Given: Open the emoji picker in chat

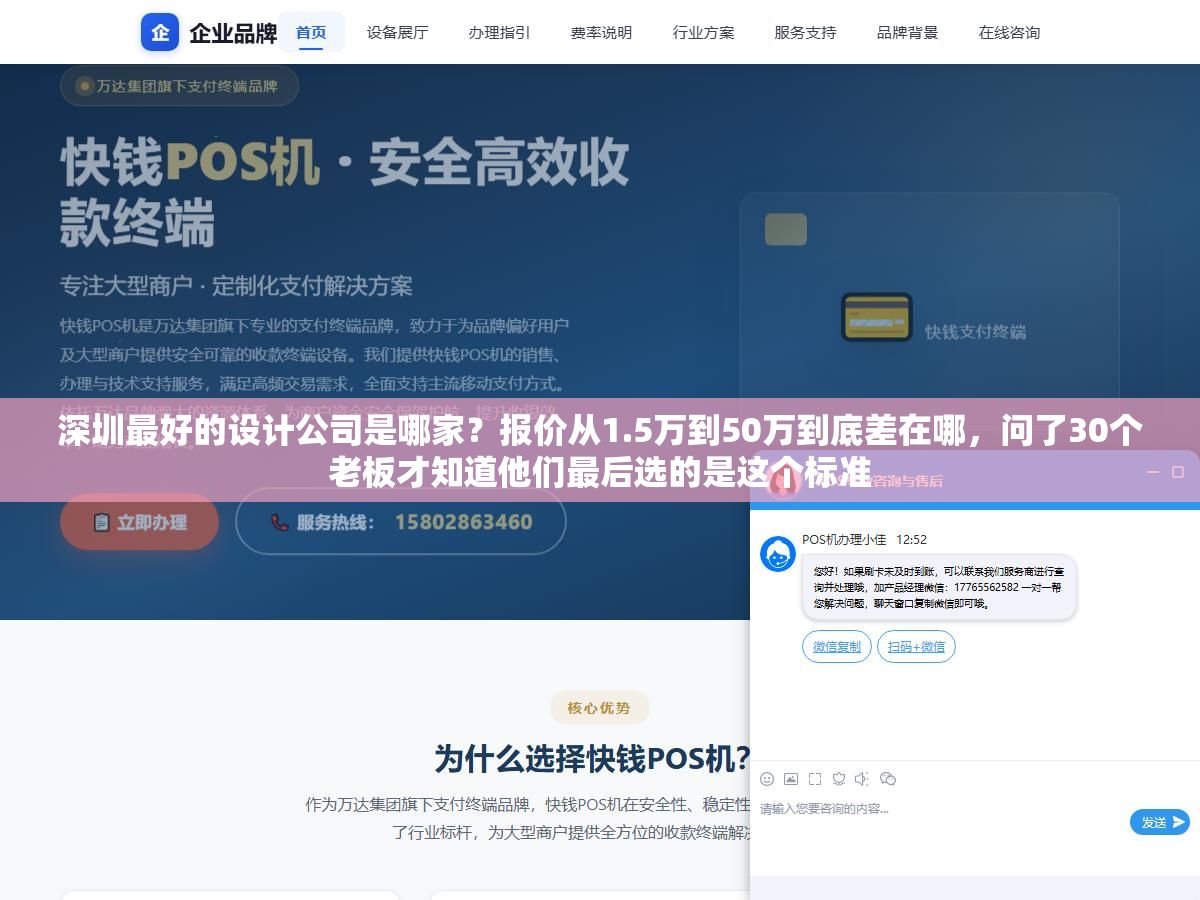Looking at the screenshot, I should [x=767, y=779].
